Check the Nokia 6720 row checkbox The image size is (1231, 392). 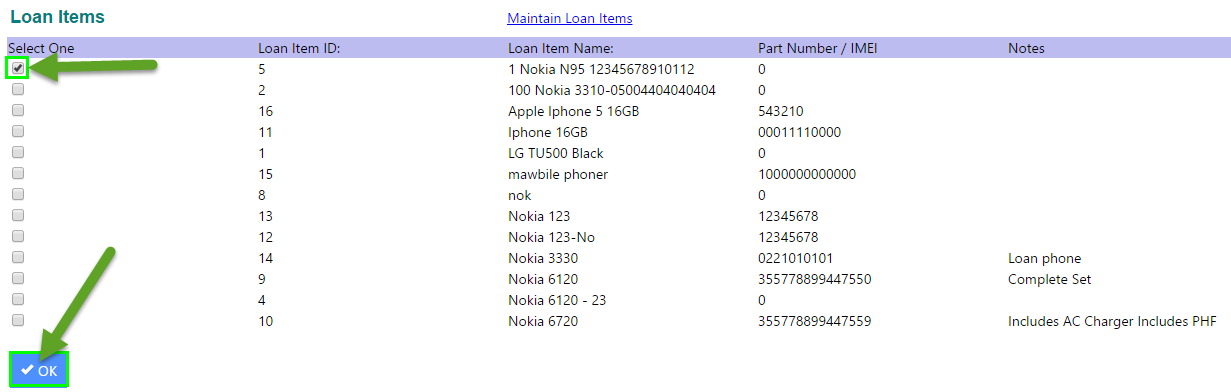point(18,320)
